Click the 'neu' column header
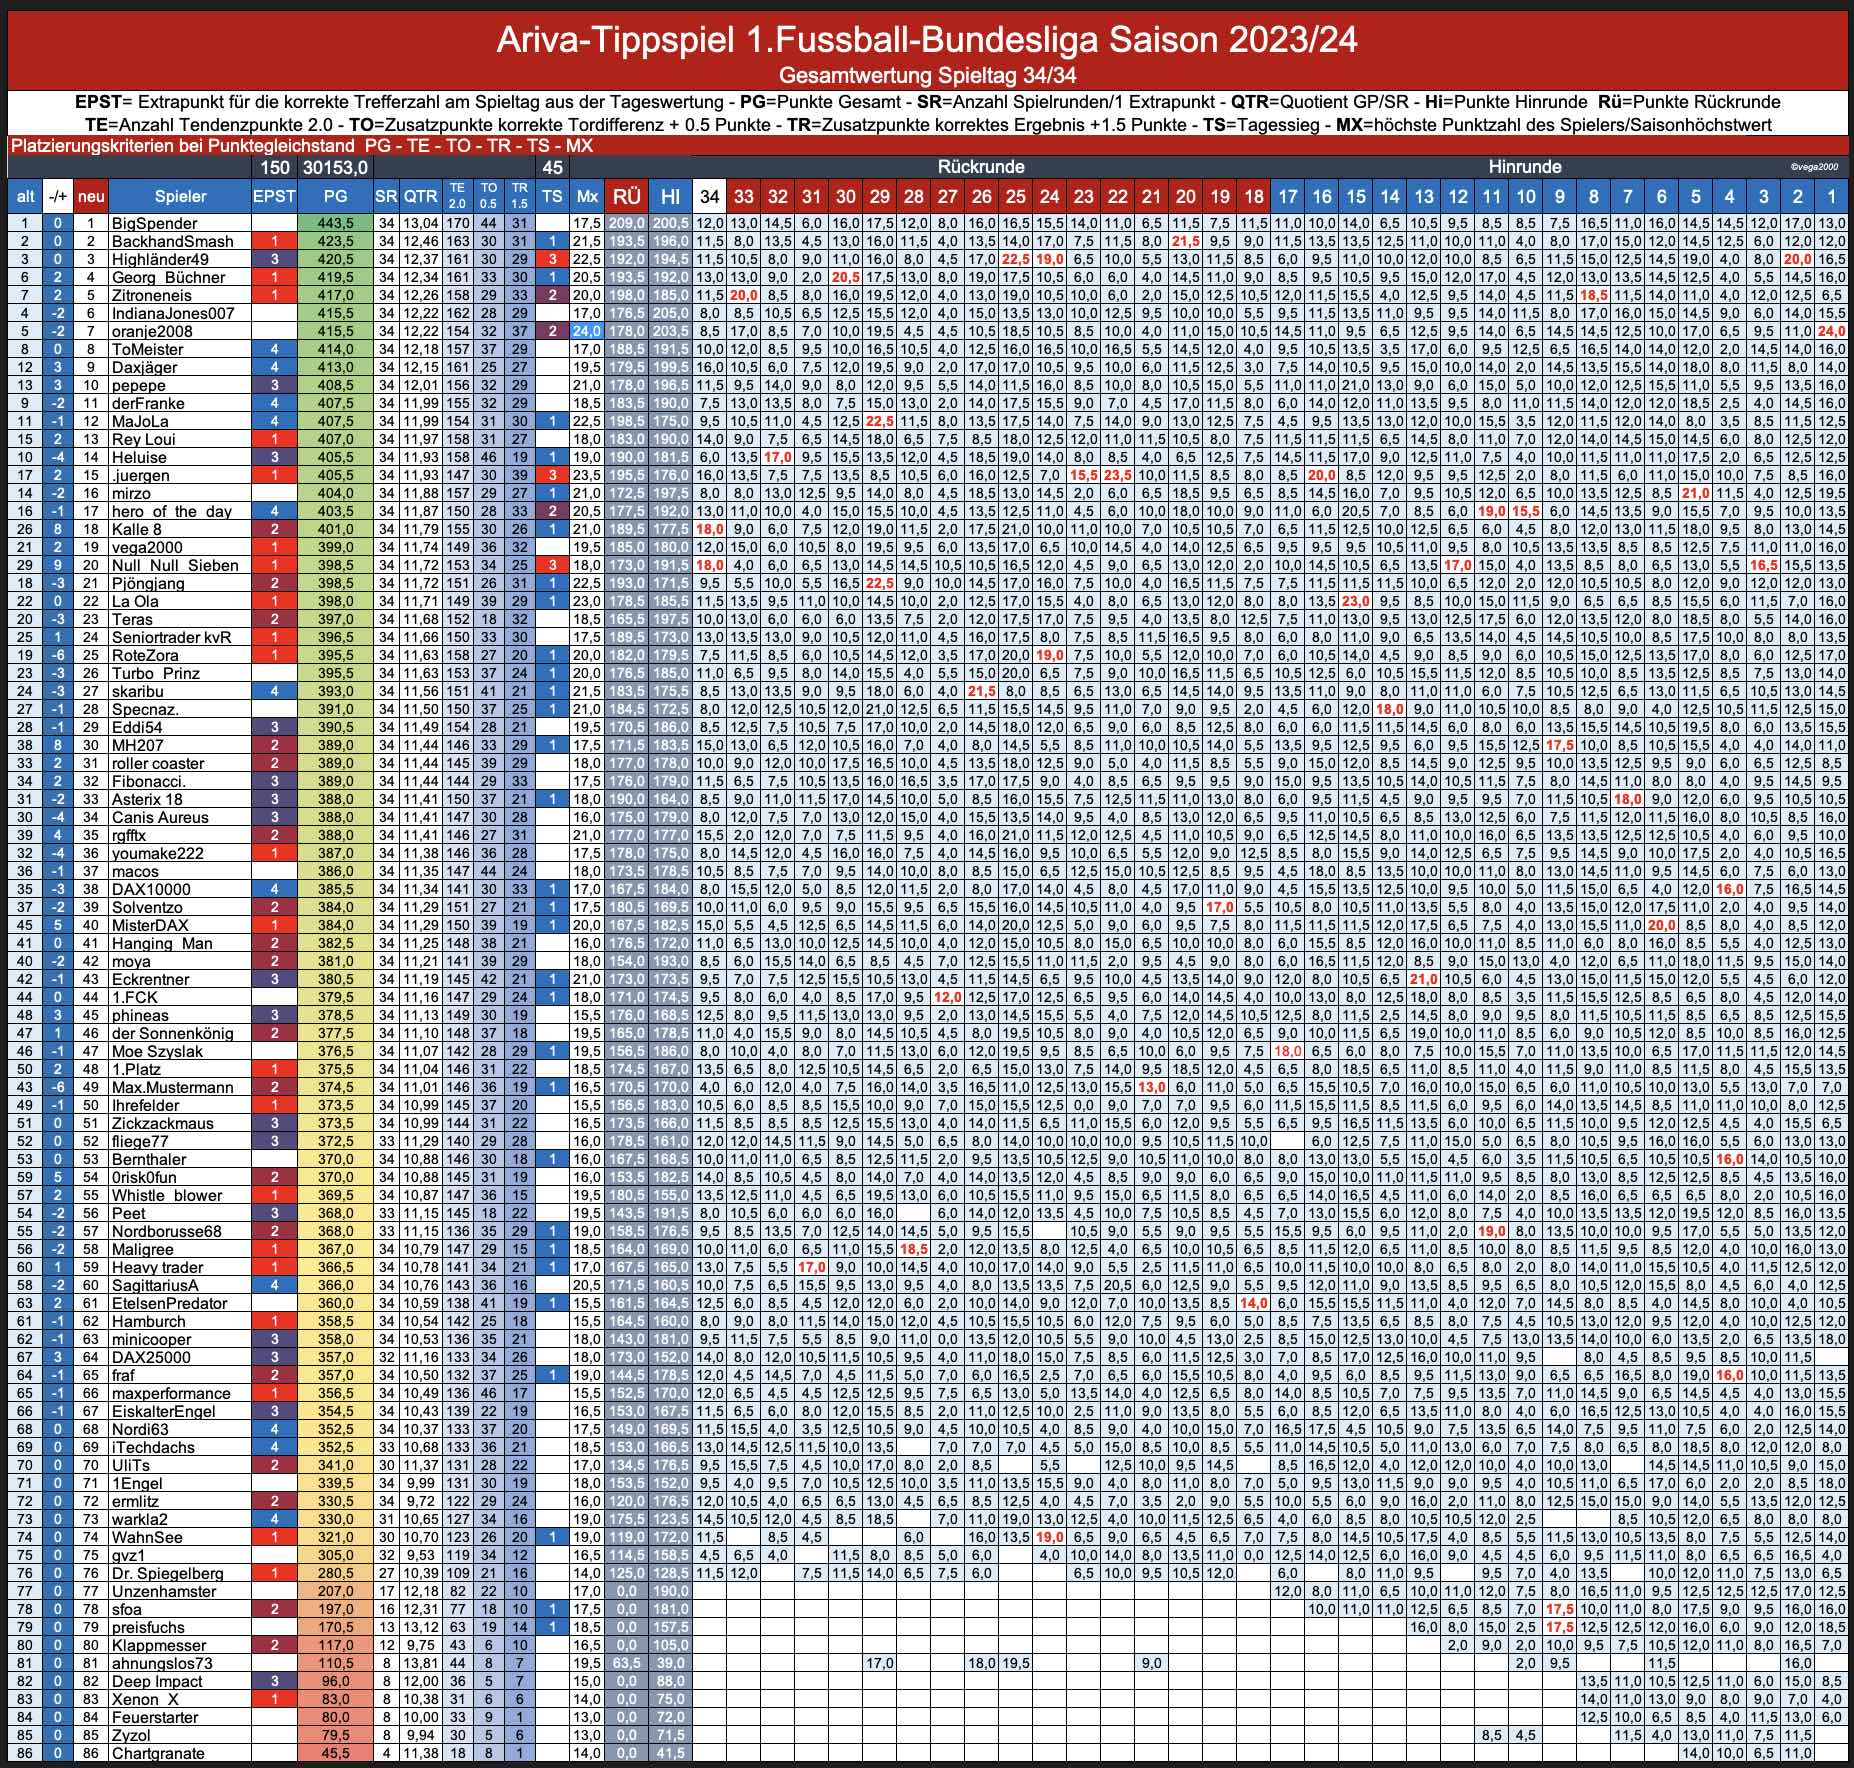 pos(91,196)
